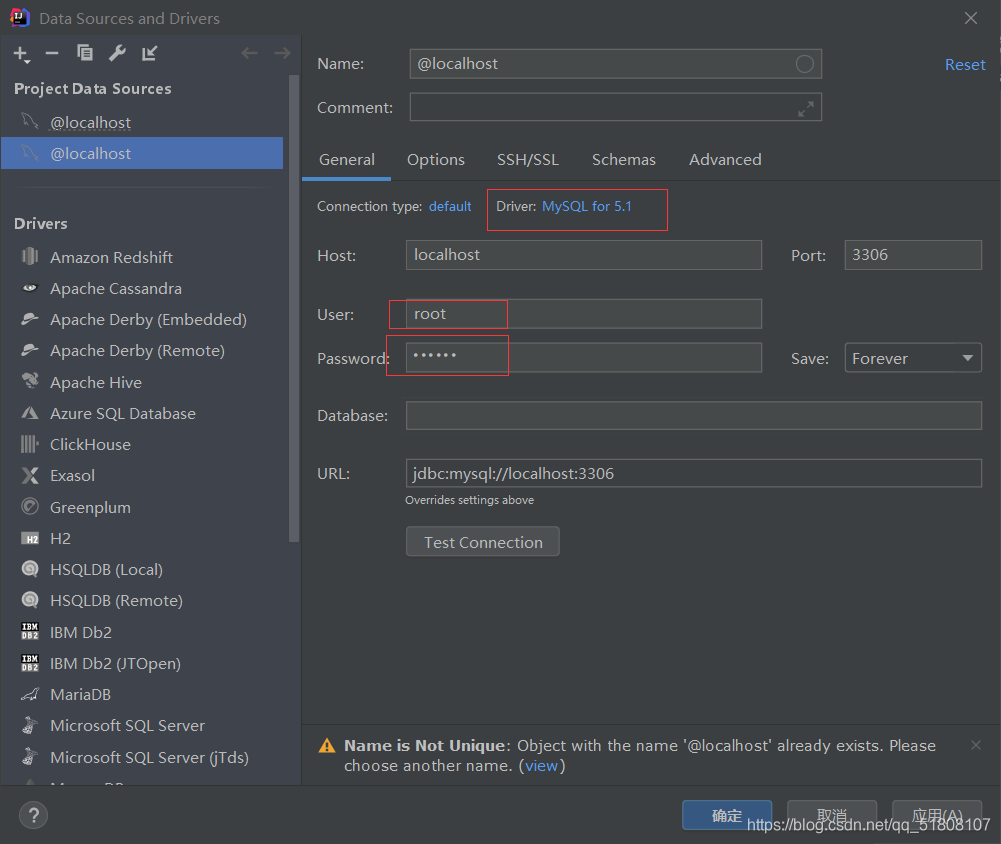Open the Save duration dropdown
1001x844 pixels.
(x=912, y=357)
